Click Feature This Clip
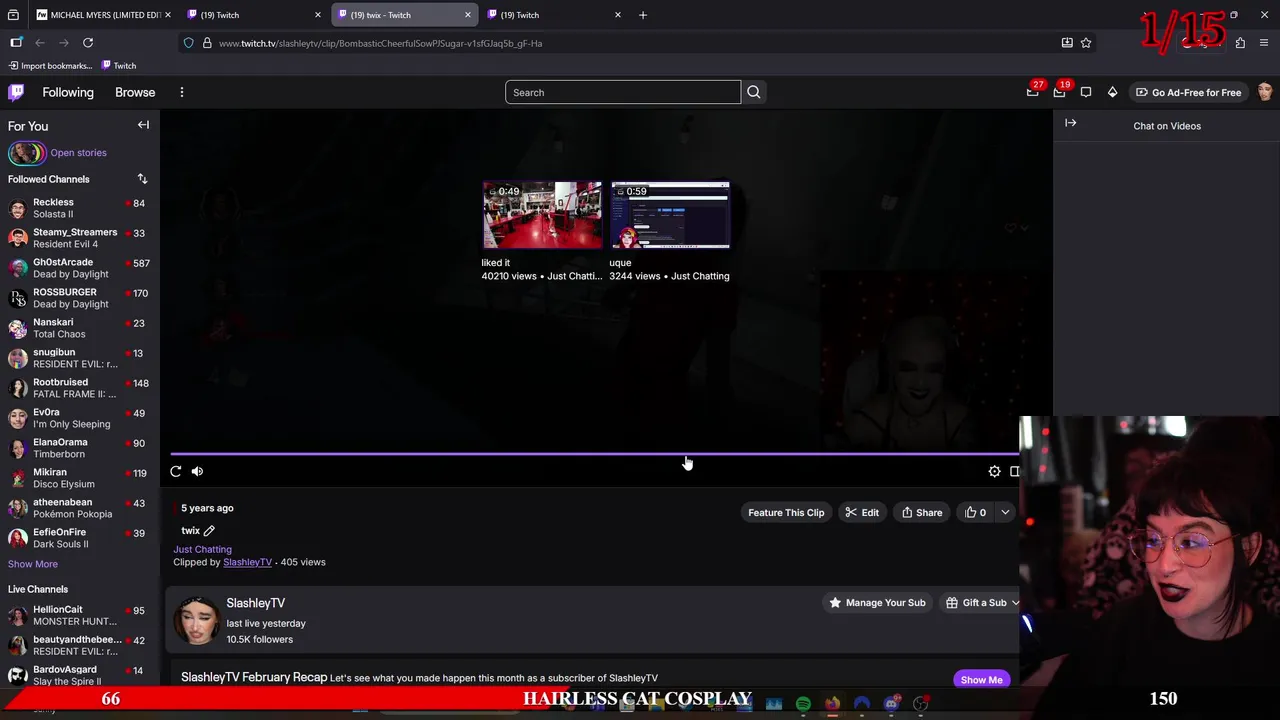This screenshot has width=1280, height=720. coord(786,512)
